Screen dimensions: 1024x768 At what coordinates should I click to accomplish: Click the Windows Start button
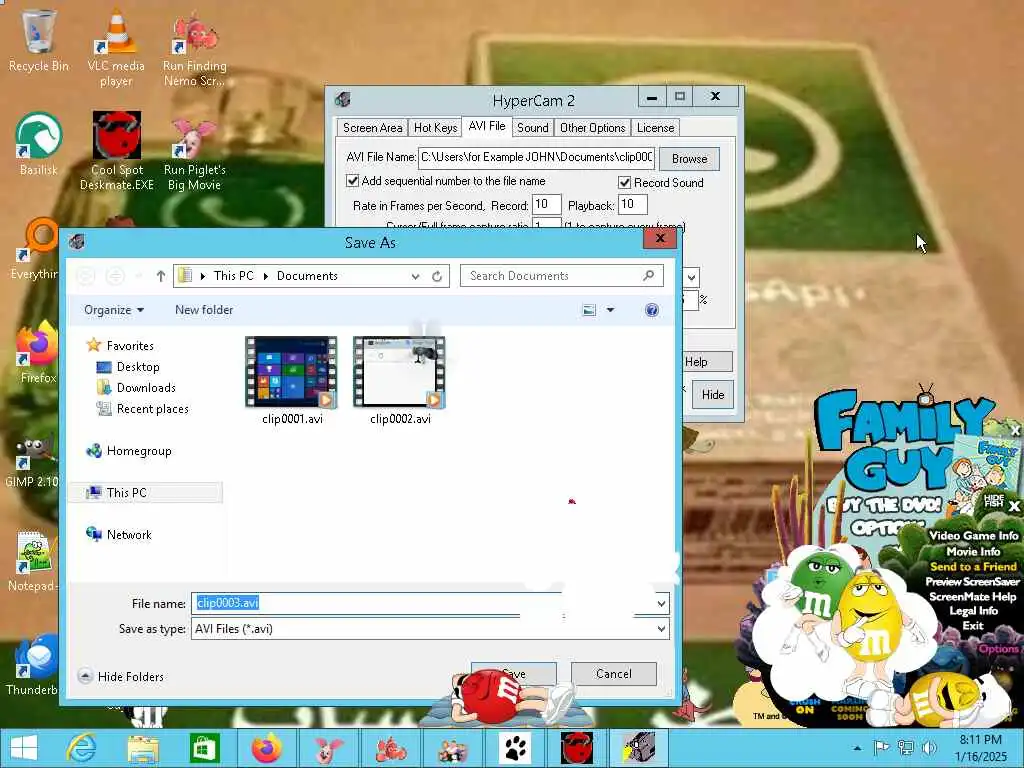click(x=24, y=748)
